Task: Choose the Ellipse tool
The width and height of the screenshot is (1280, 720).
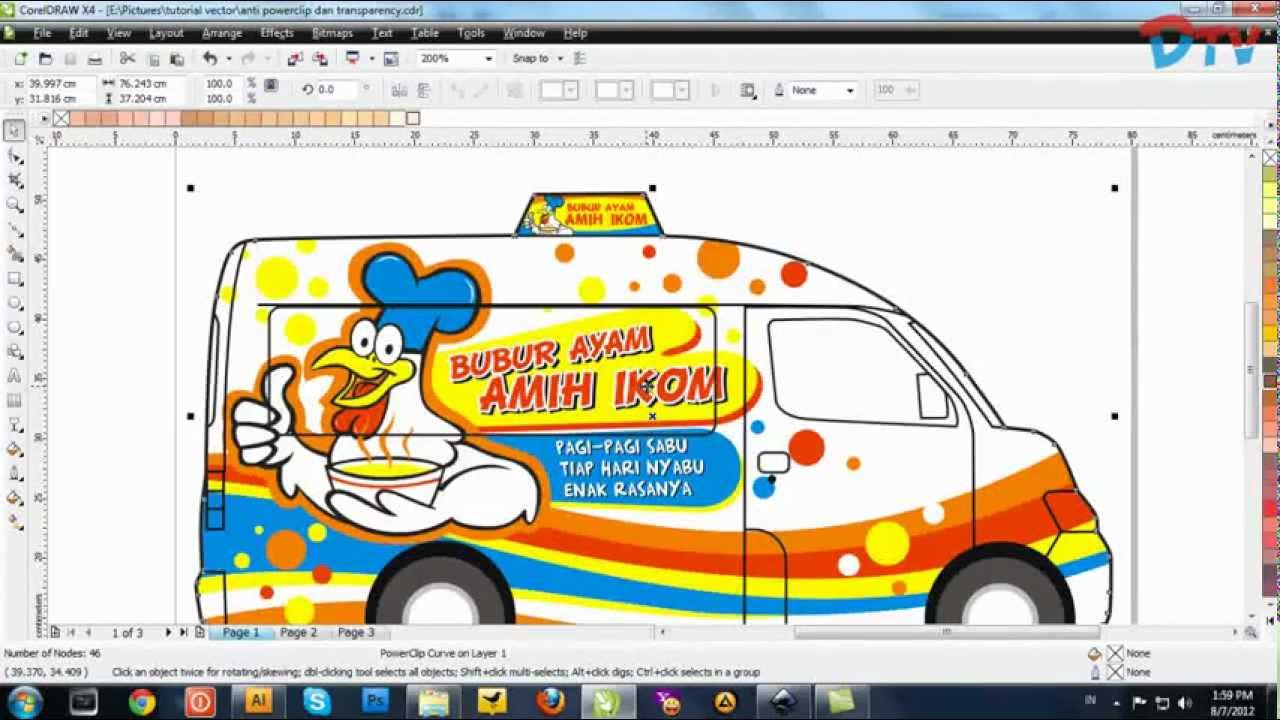Action: tap(14, 303)
